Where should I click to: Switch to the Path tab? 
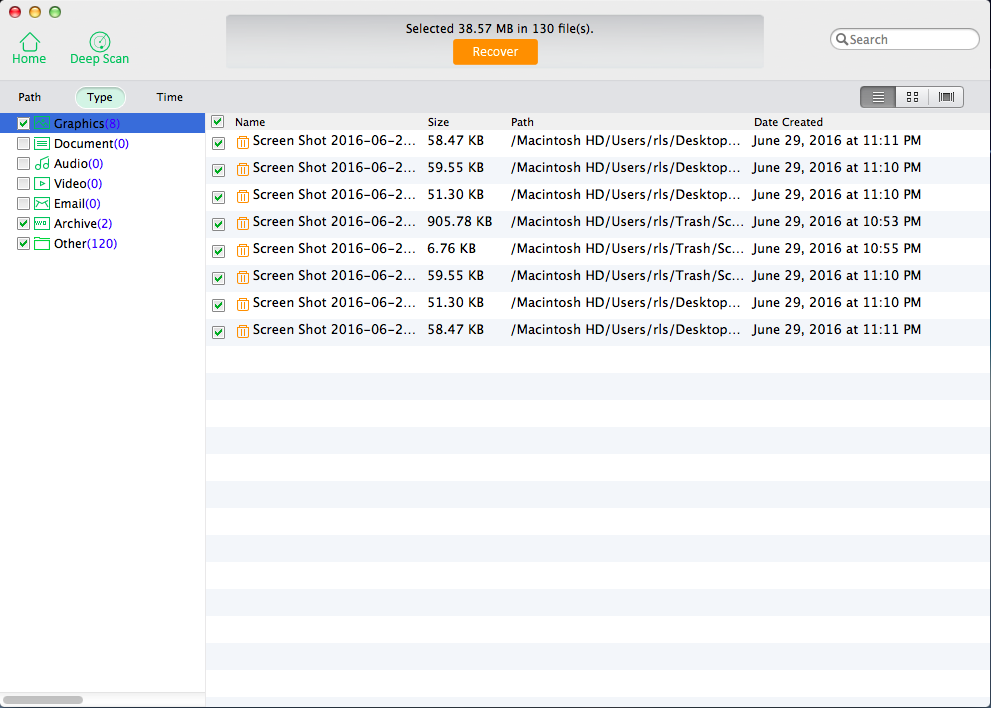[x=30, y=97]
